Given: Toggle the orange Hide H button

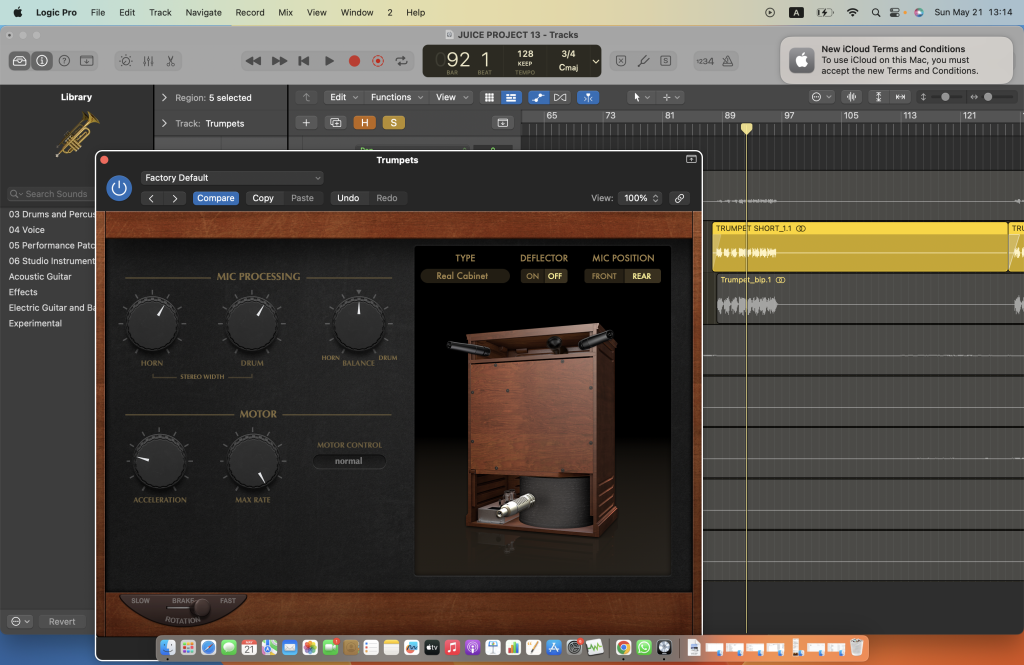Looking at the screenshot, I should tap(364, 122).
